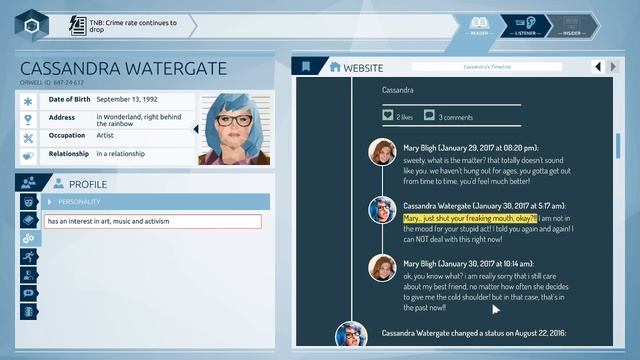
Task: Click 'Cassandra Watergate changed a status' line
Action: [474, 333]
